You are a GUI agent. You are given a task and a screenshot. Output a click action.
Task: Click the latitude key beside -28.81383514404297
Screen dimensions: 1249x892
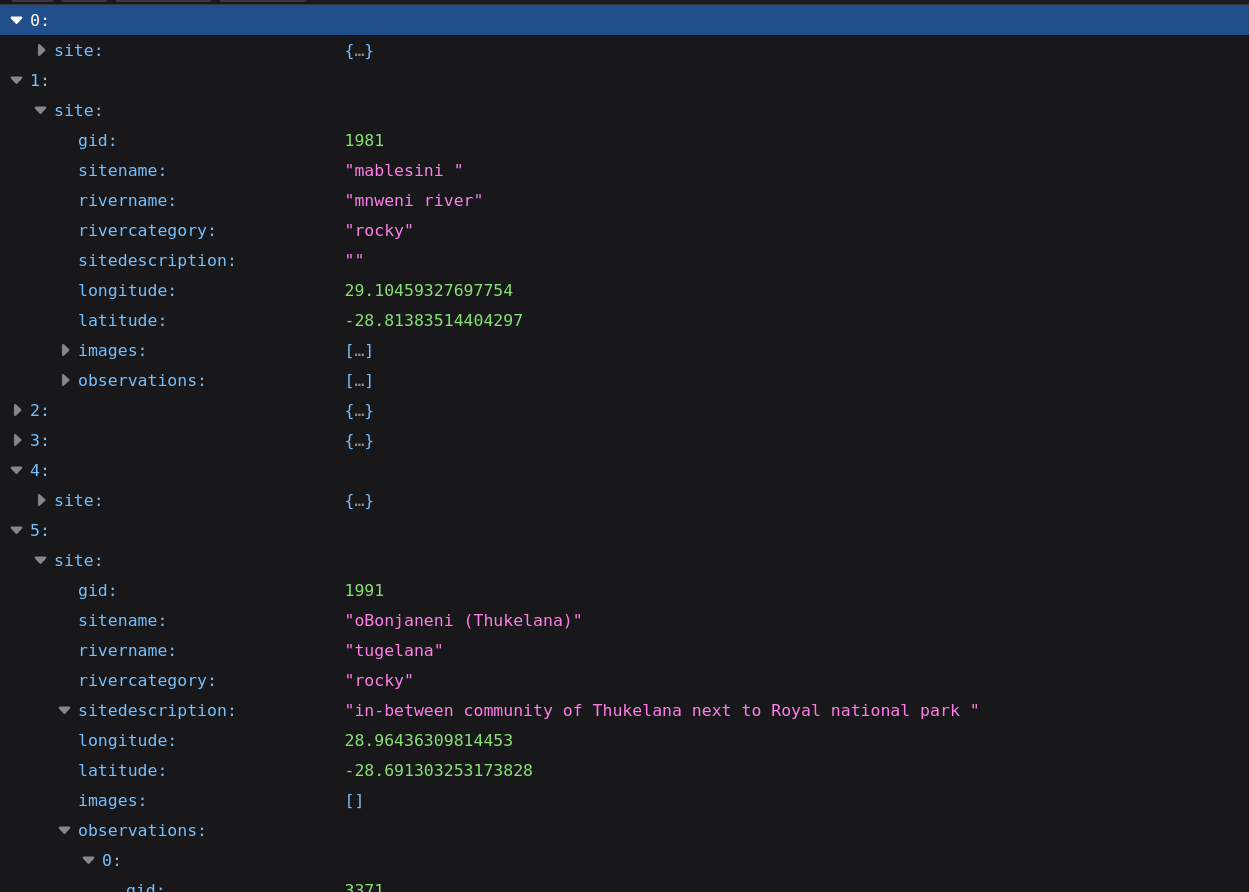[122, 321]
